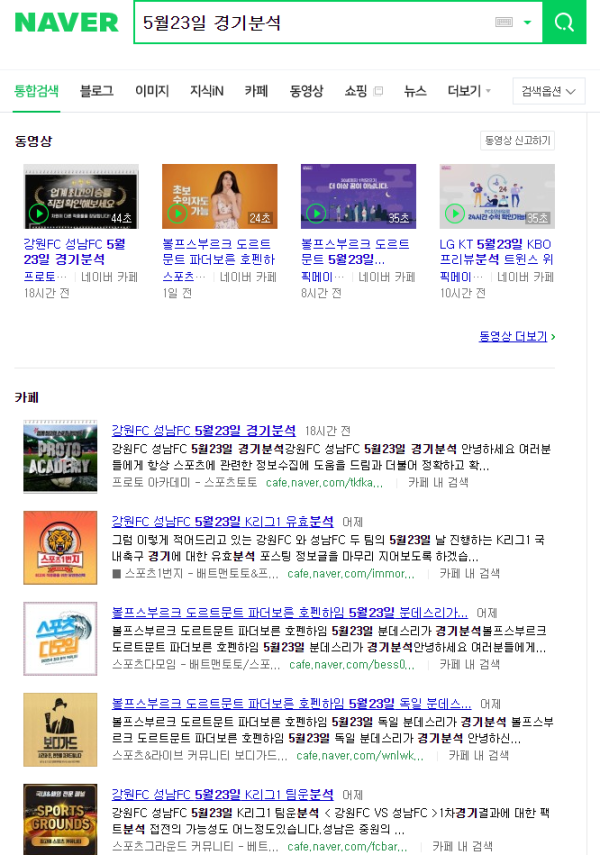Image resolution: width=600 pixels, height=855 pixels.
Task: Click the NAVER logo
Action: pyautogui.click(x=67, y=22)
